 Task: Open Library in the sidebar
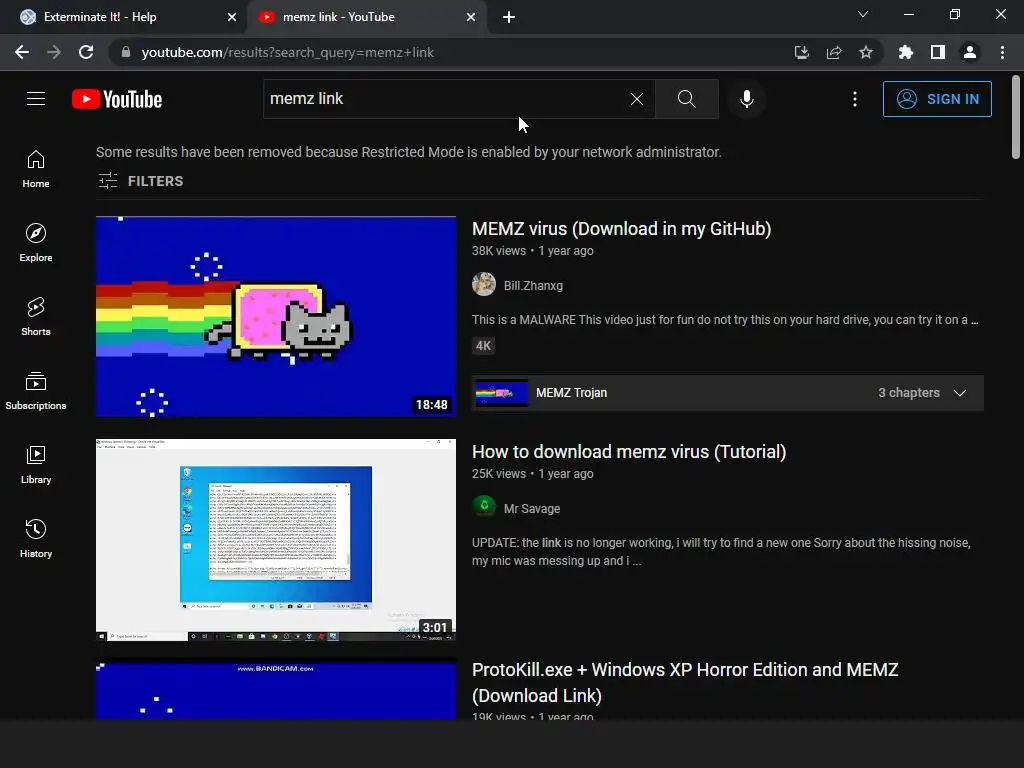36,465
